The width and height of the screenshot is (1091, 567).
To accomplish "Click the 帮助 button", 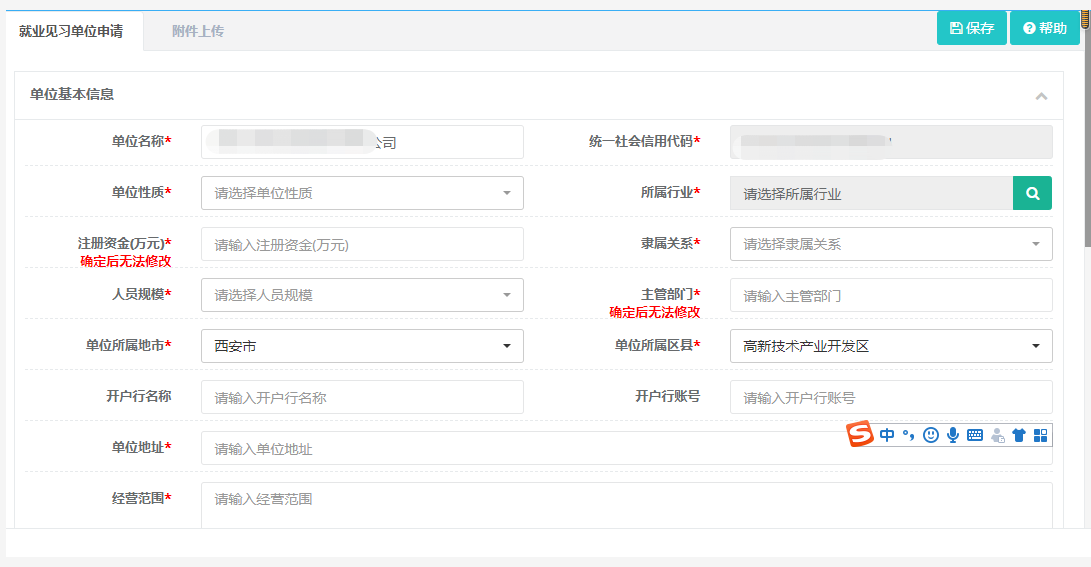I will [1044, 28].
